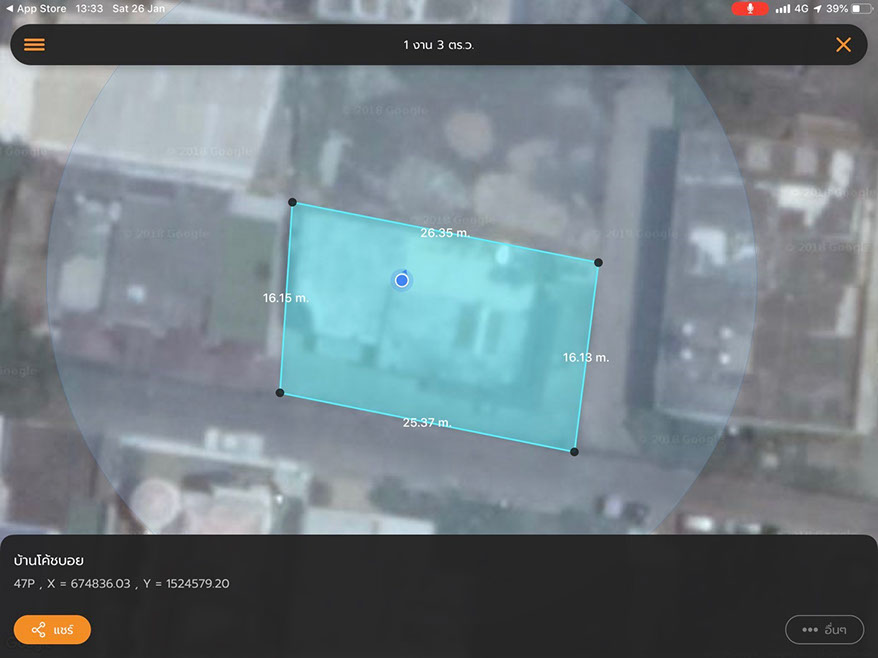Tap the 26.35 m. edge length label
Viewport: 878px width, 658px height.
(x=445, y=233)
